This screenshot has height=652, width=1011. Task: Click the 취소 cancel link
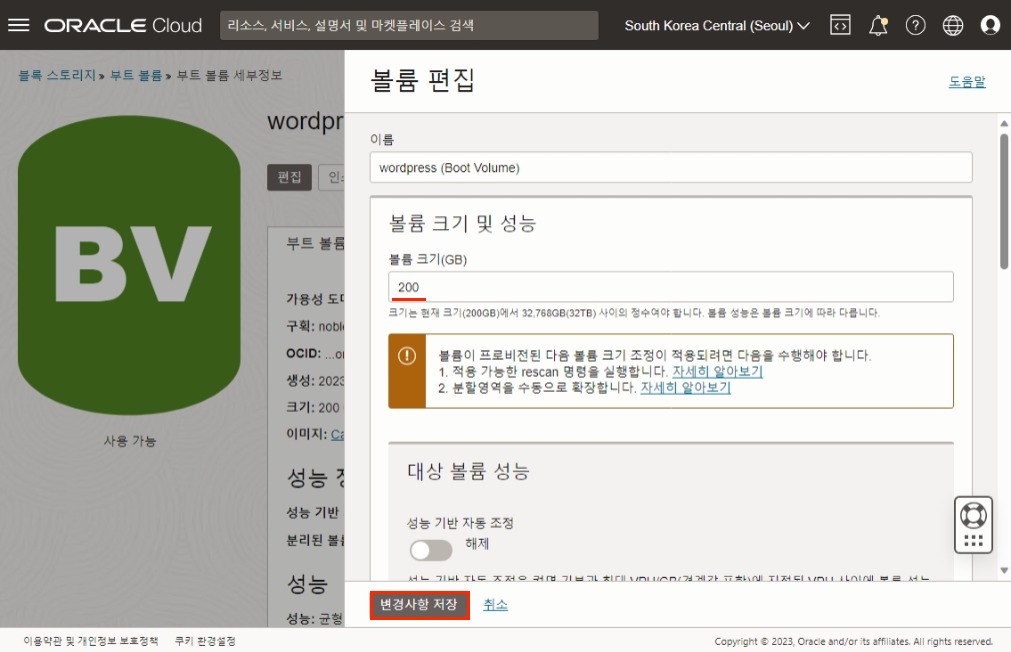(495, 604)
